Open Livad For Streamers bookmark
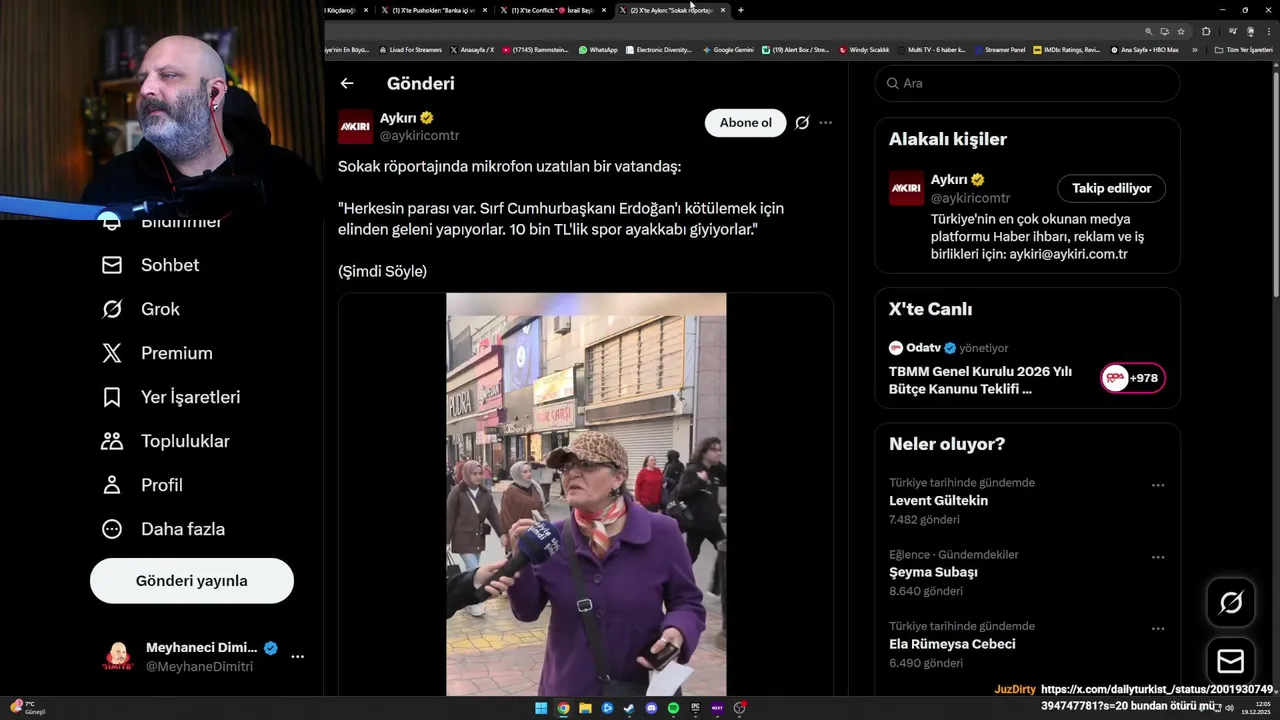 [x=410, y=49]
